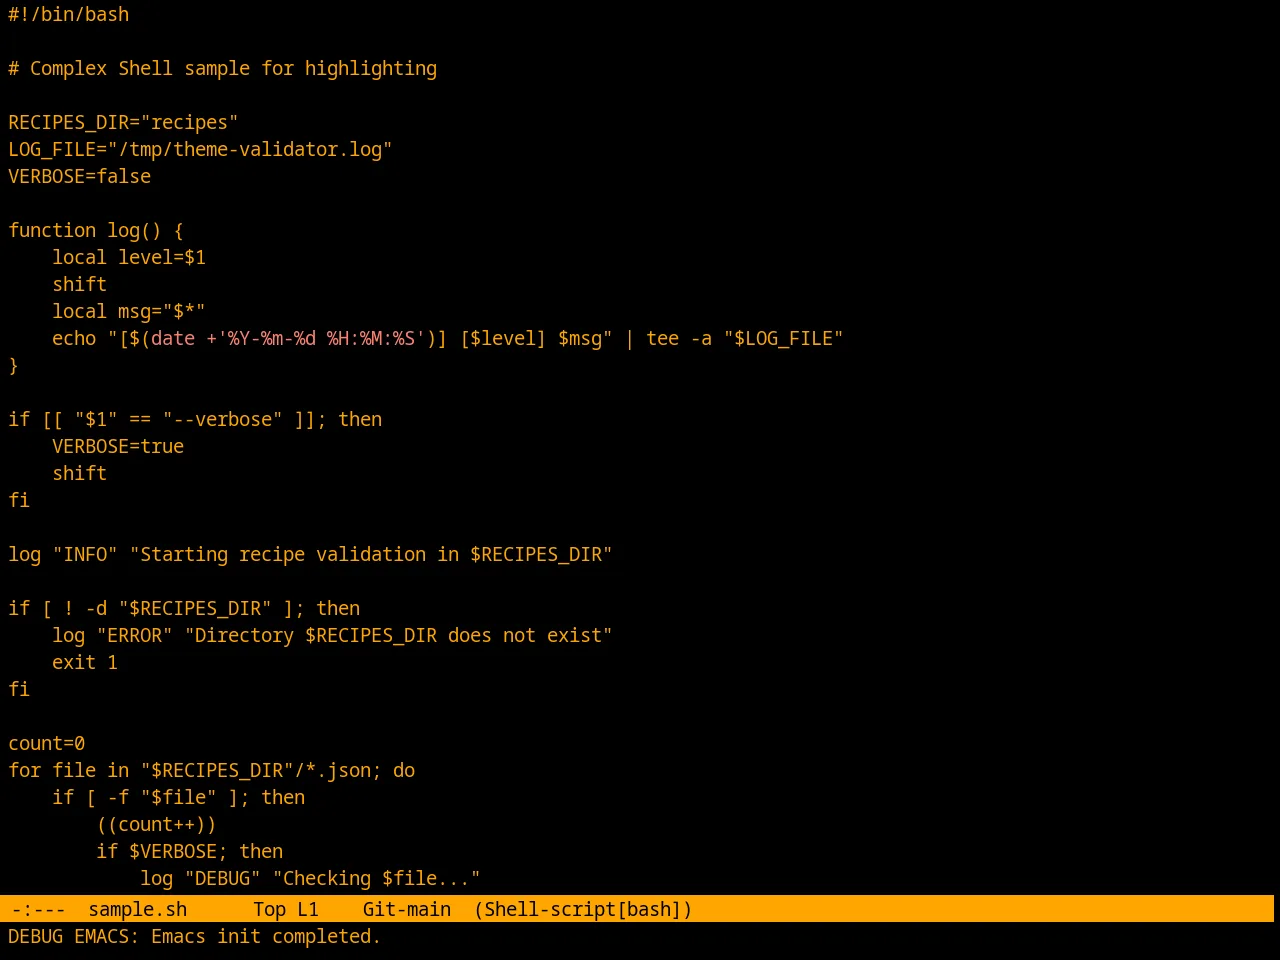The width and height of the screenshot is (1280, 960).
Task: Click the echo area message 'Emacs init completed.'
Action: (x=266, y=936)
